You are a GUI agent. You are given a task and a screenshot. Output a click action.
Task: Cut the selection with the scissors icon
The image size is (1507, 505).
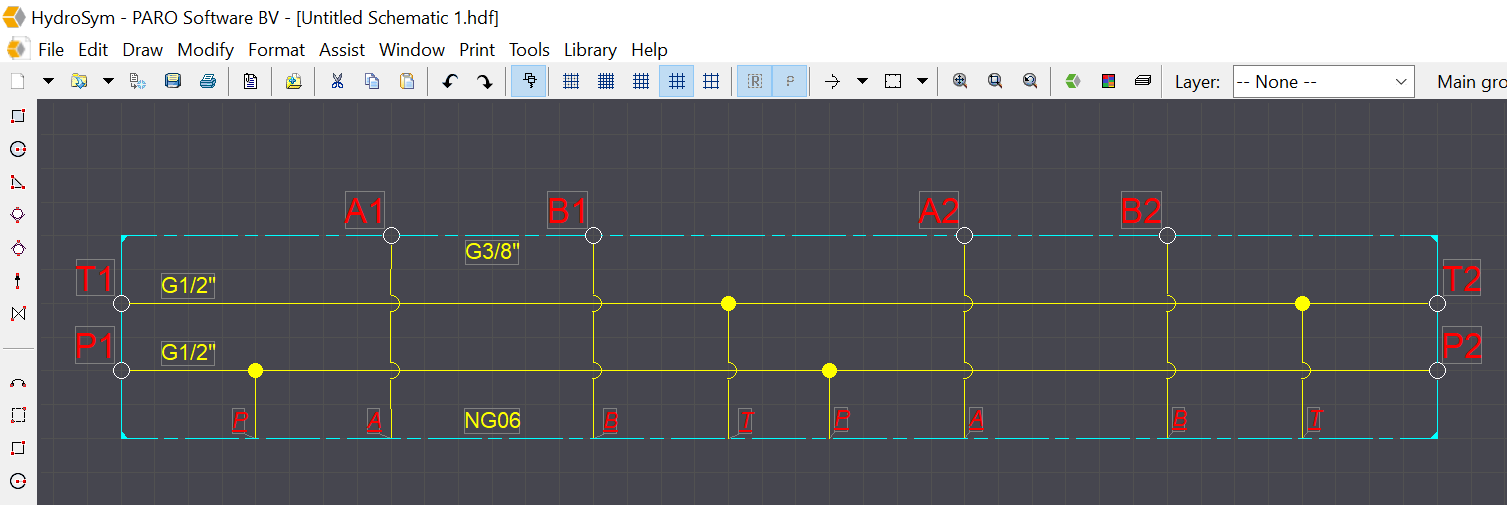[x=337, y=82]
